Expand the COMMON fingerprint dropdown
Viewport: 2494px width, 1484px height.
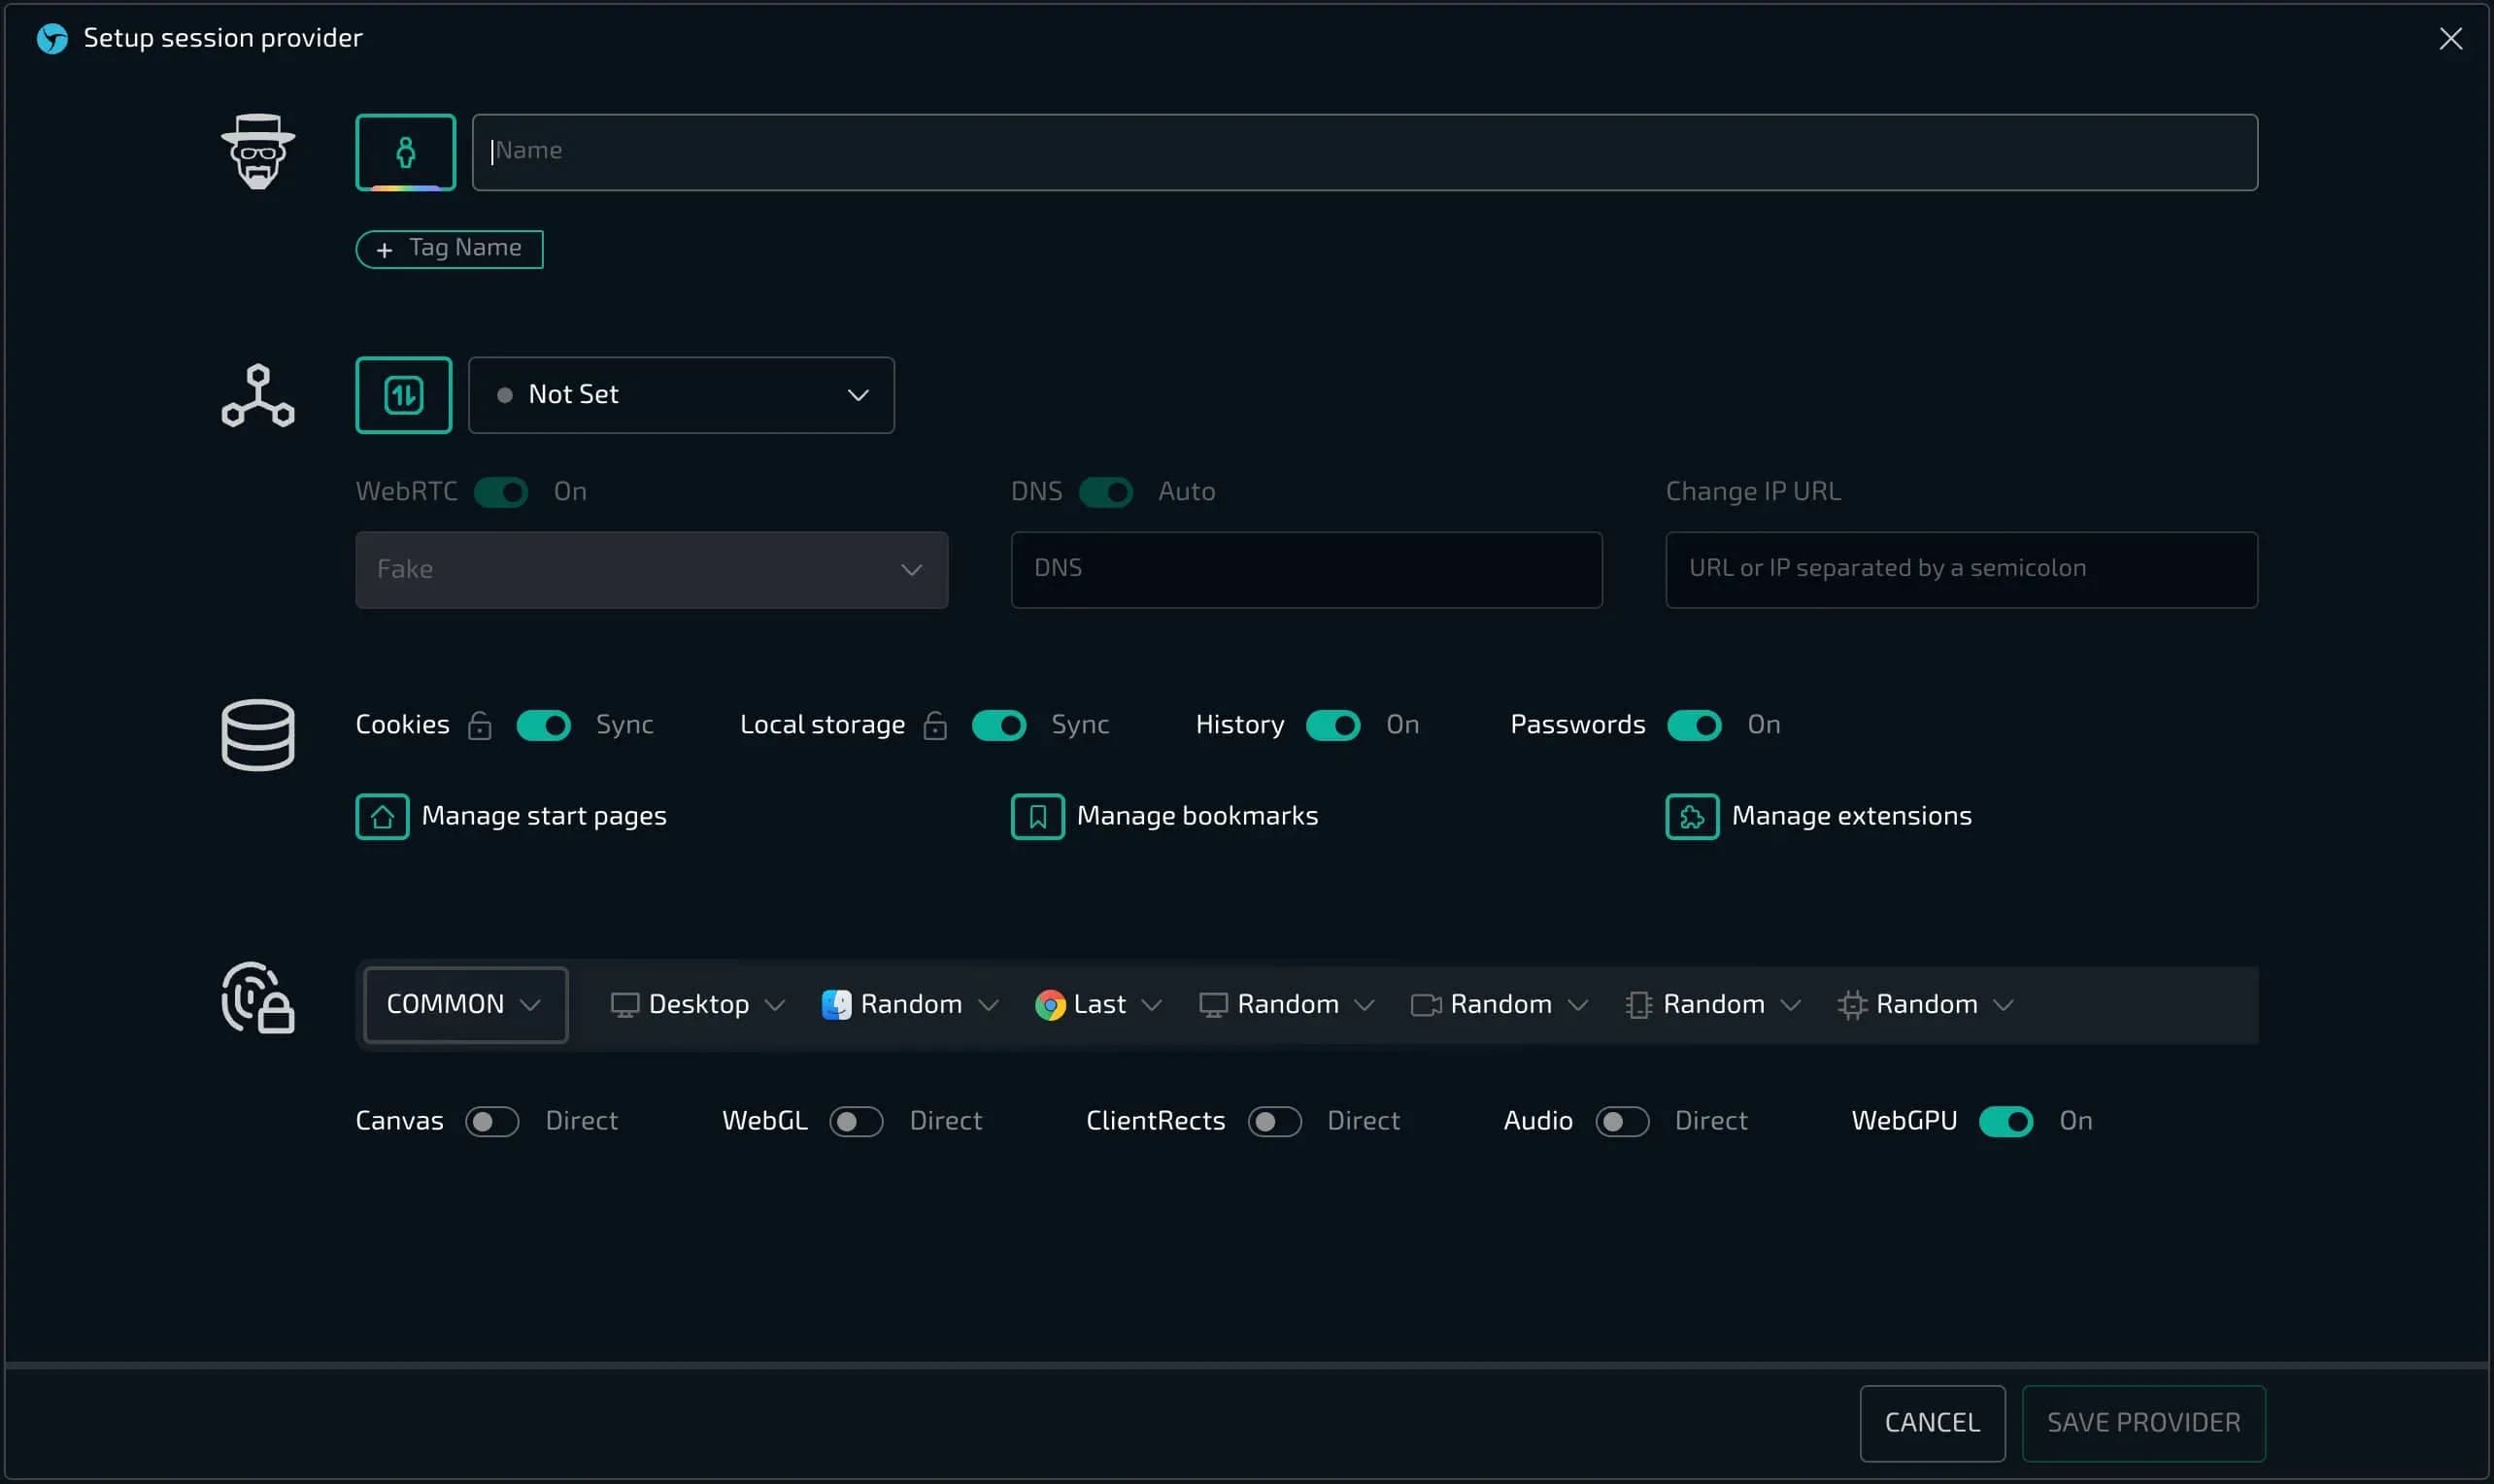[x=465, y=1004]
